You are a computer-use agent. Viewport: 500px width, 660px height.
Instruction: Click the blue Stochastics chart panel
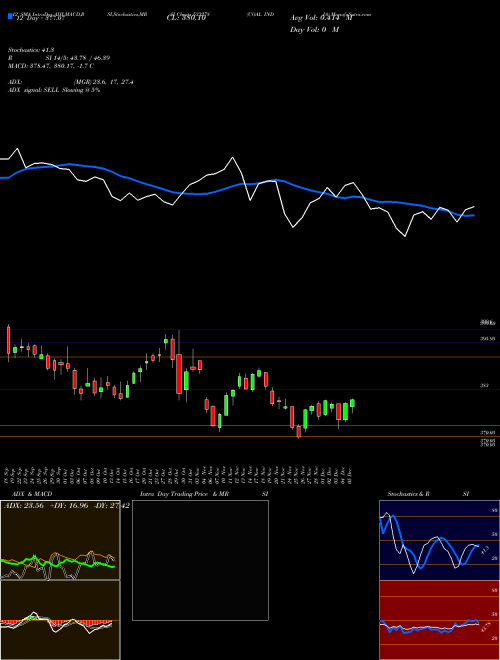[439, 540]
